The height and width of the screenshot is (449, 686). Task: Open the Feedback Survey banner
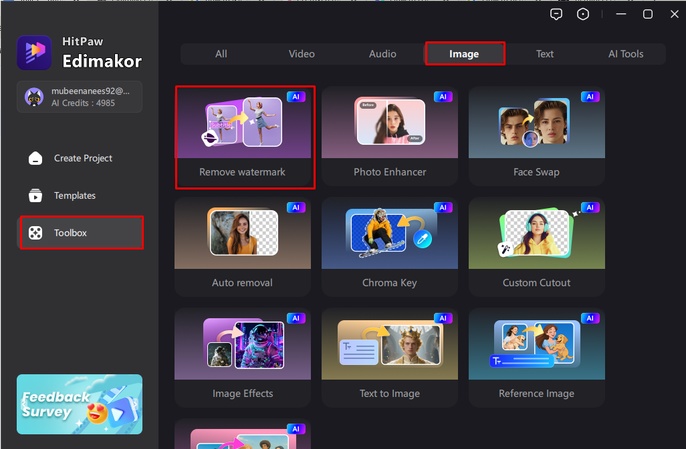[x=80, y=405]
